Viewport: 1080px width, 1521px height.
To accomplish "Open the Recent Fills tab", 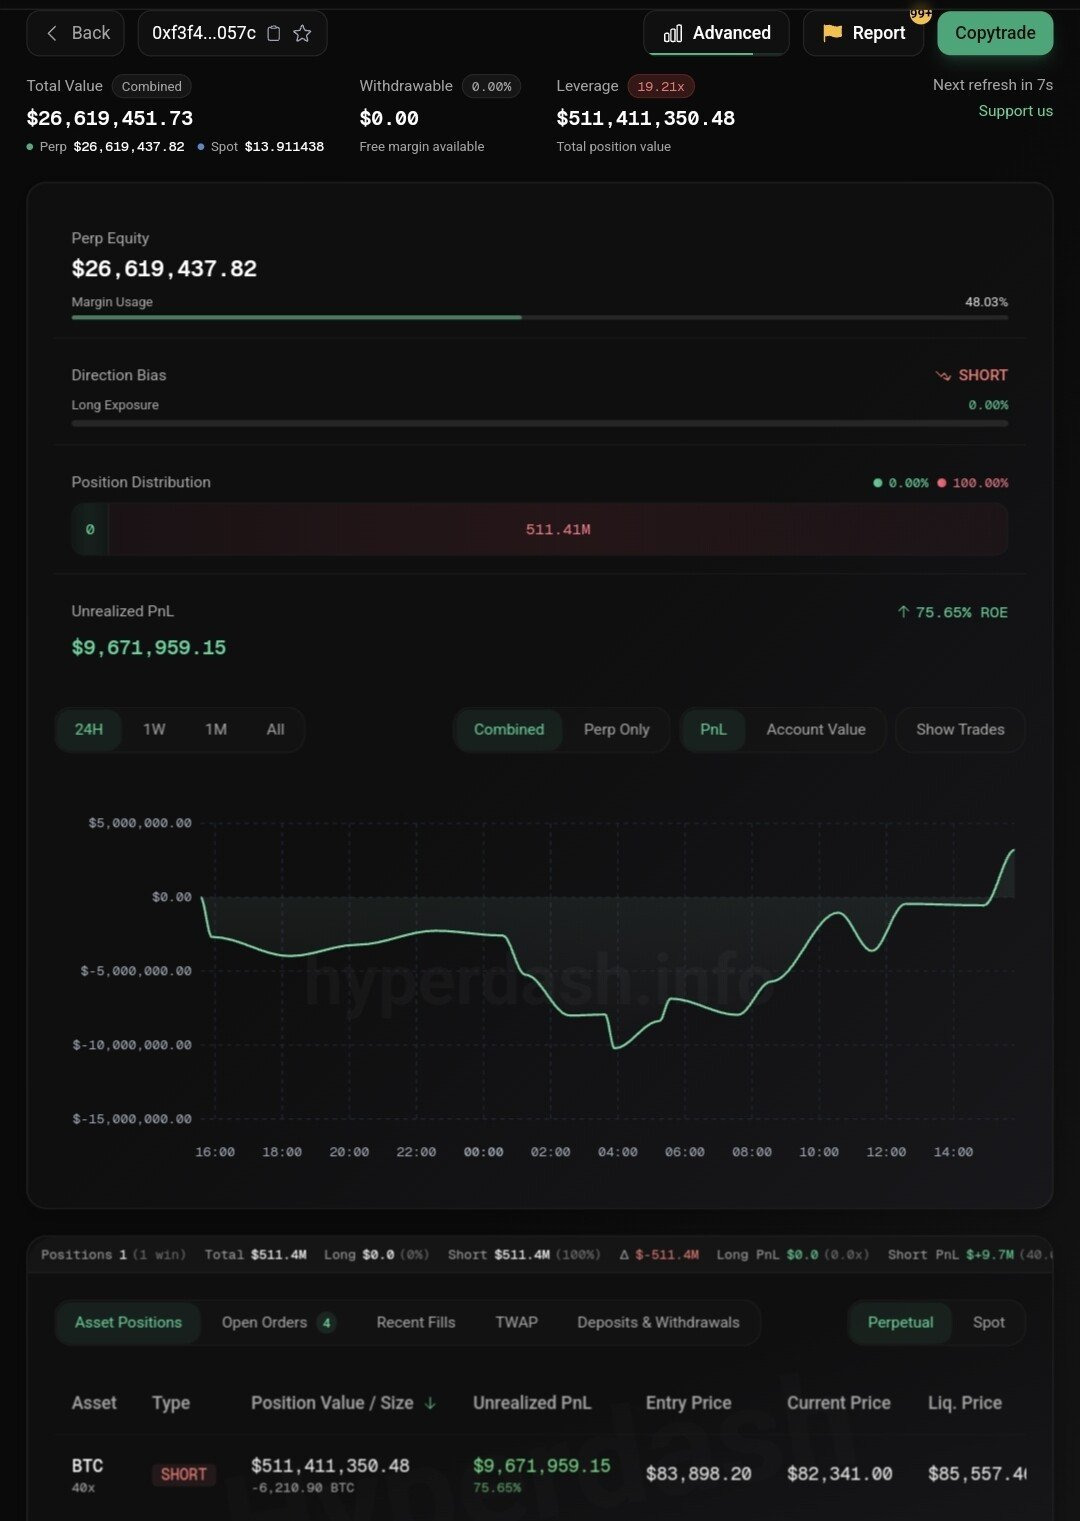I will pyautogui.click(x=415, y=1322).
